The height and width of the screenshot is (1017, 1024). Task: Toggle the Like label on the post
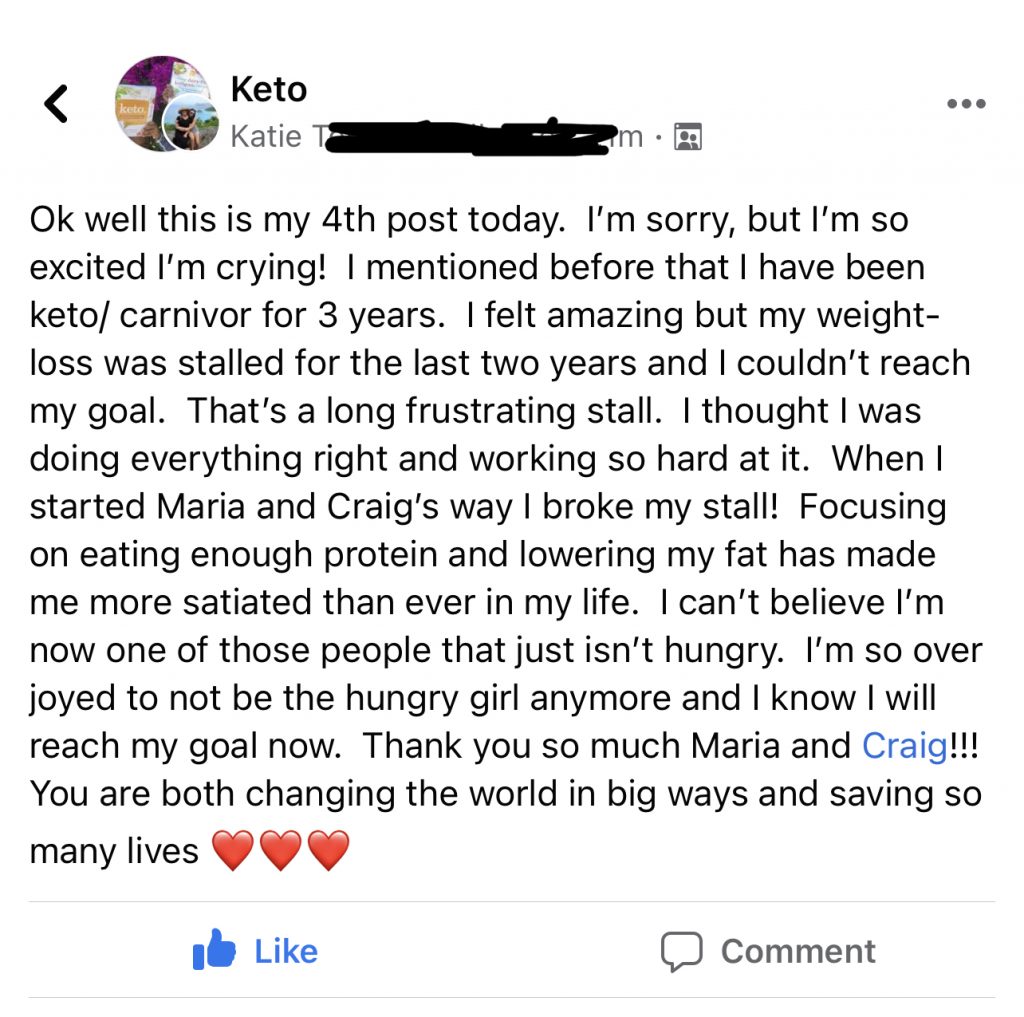(286, 952)
